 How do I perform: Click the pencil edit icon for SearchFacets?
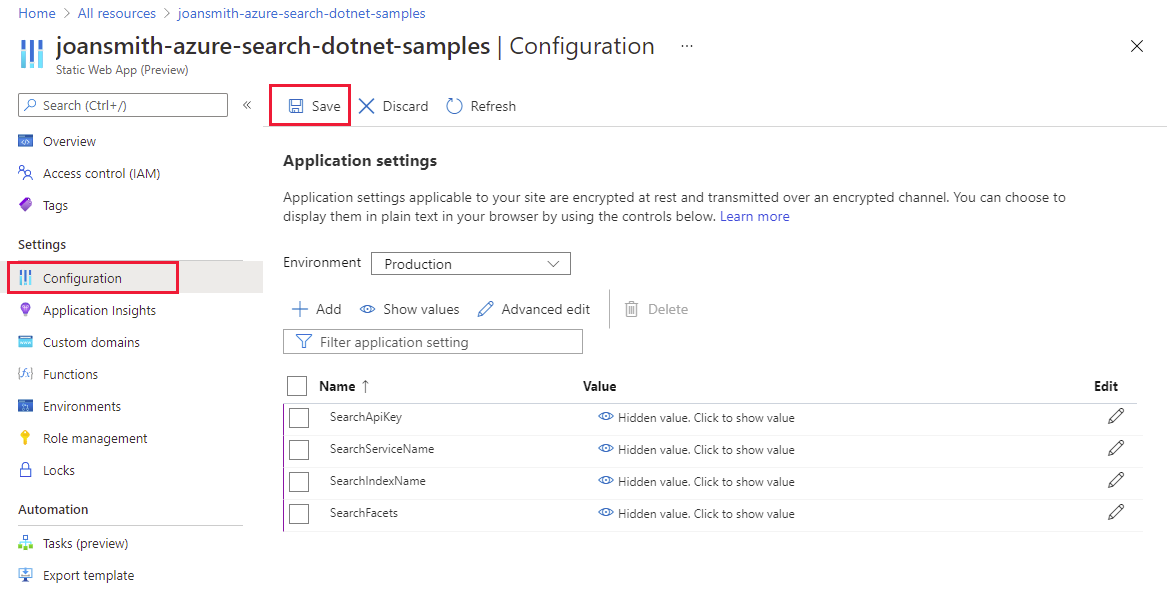(1116, 512)
